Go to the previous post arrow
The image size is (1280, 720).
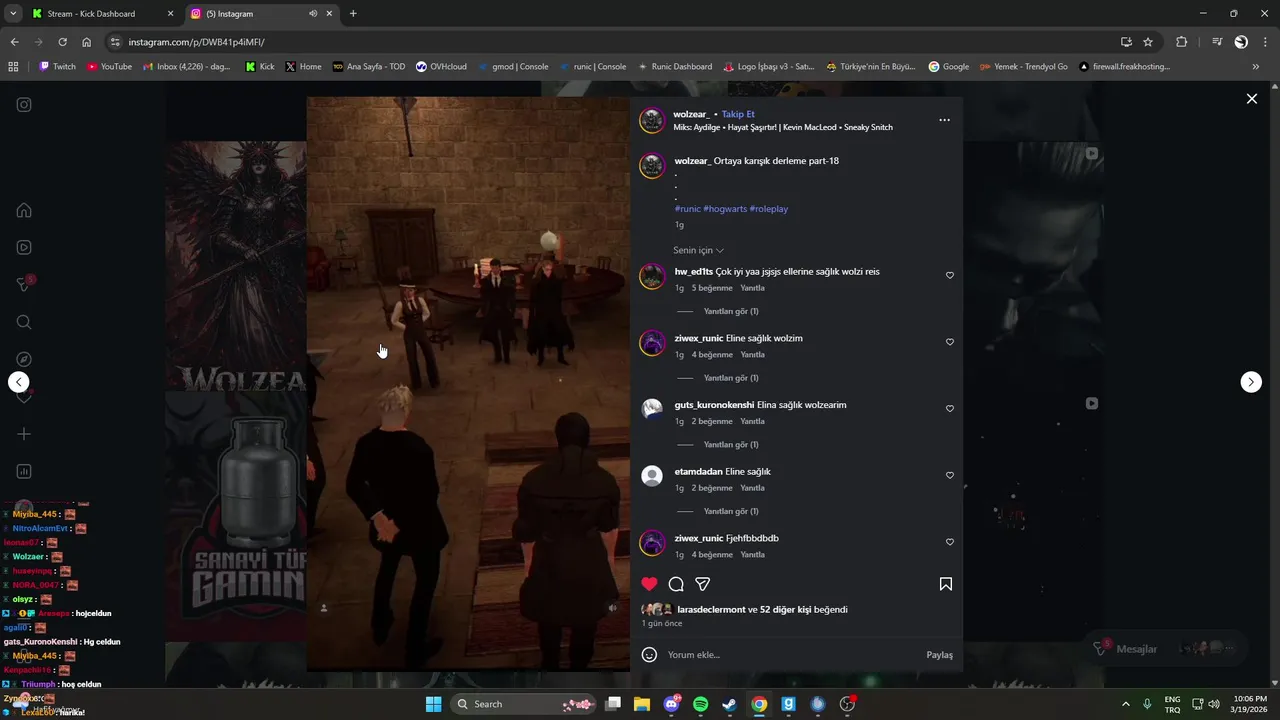coord(19,382)
